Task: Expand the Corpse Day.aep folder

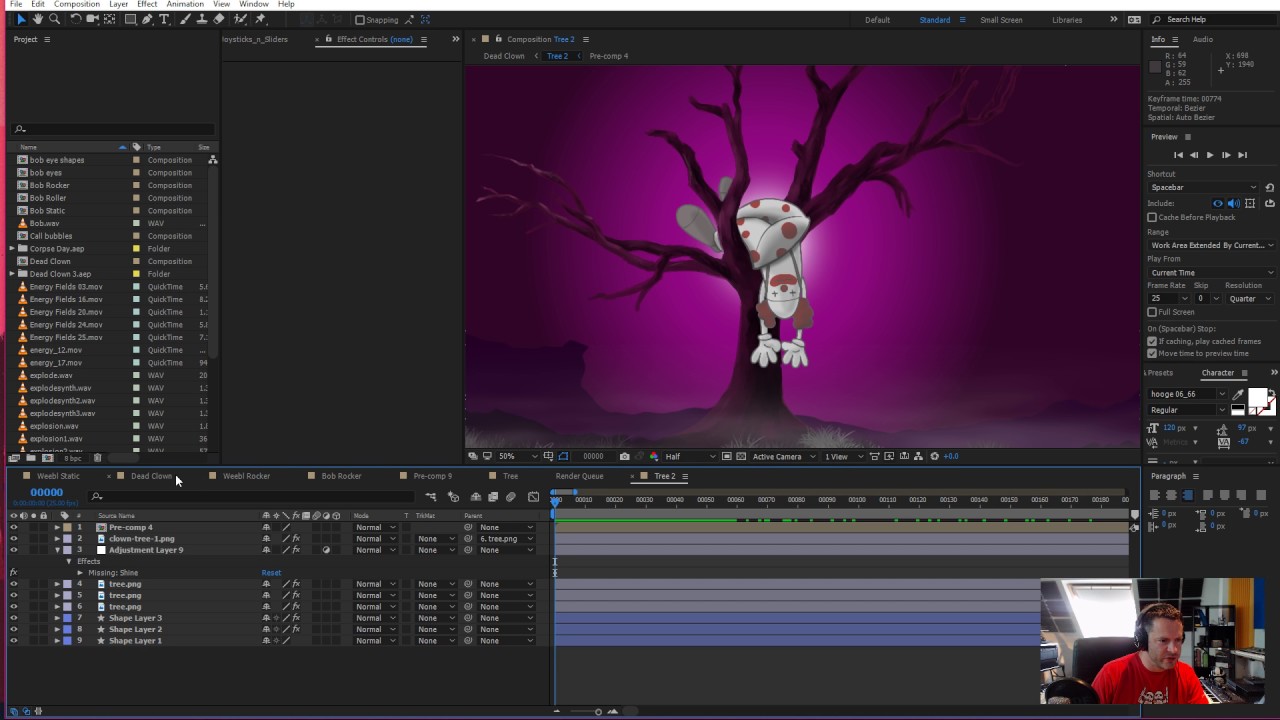Action: coord(12,249)
